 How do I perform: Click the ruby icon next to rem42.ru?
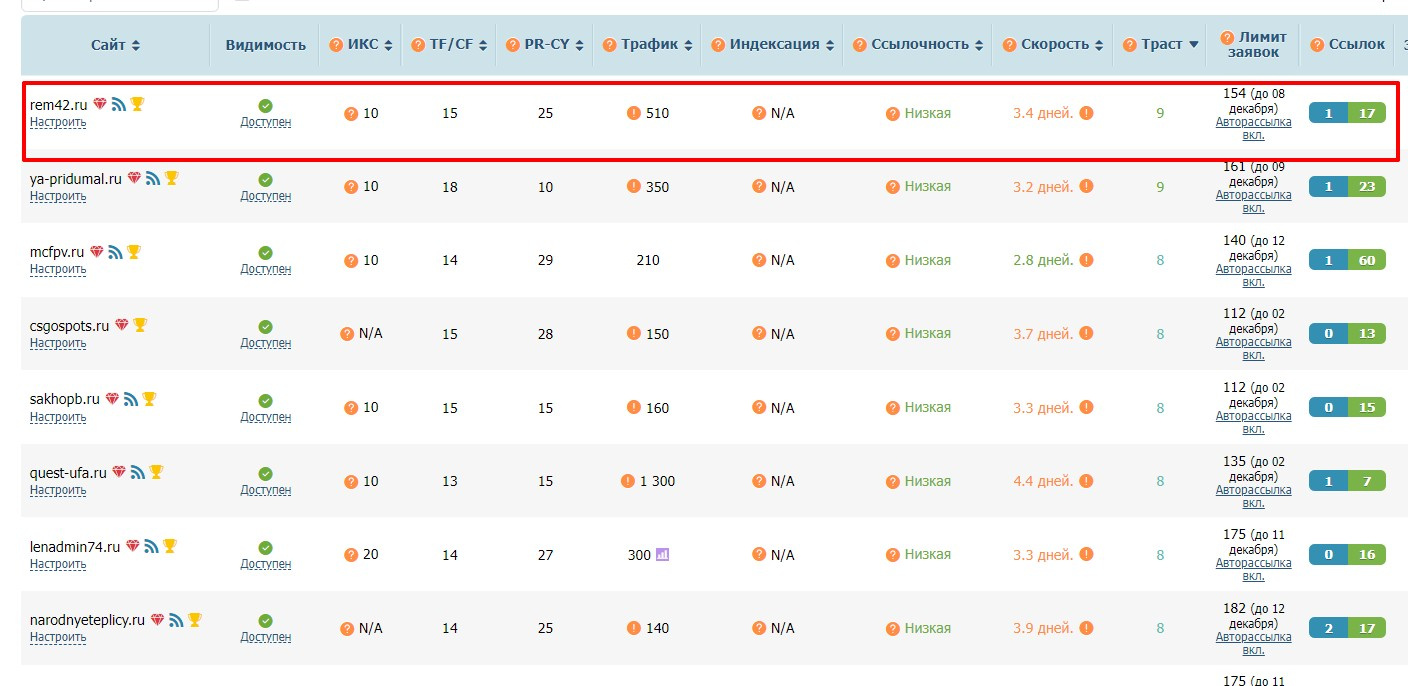(x=100, y=104)
